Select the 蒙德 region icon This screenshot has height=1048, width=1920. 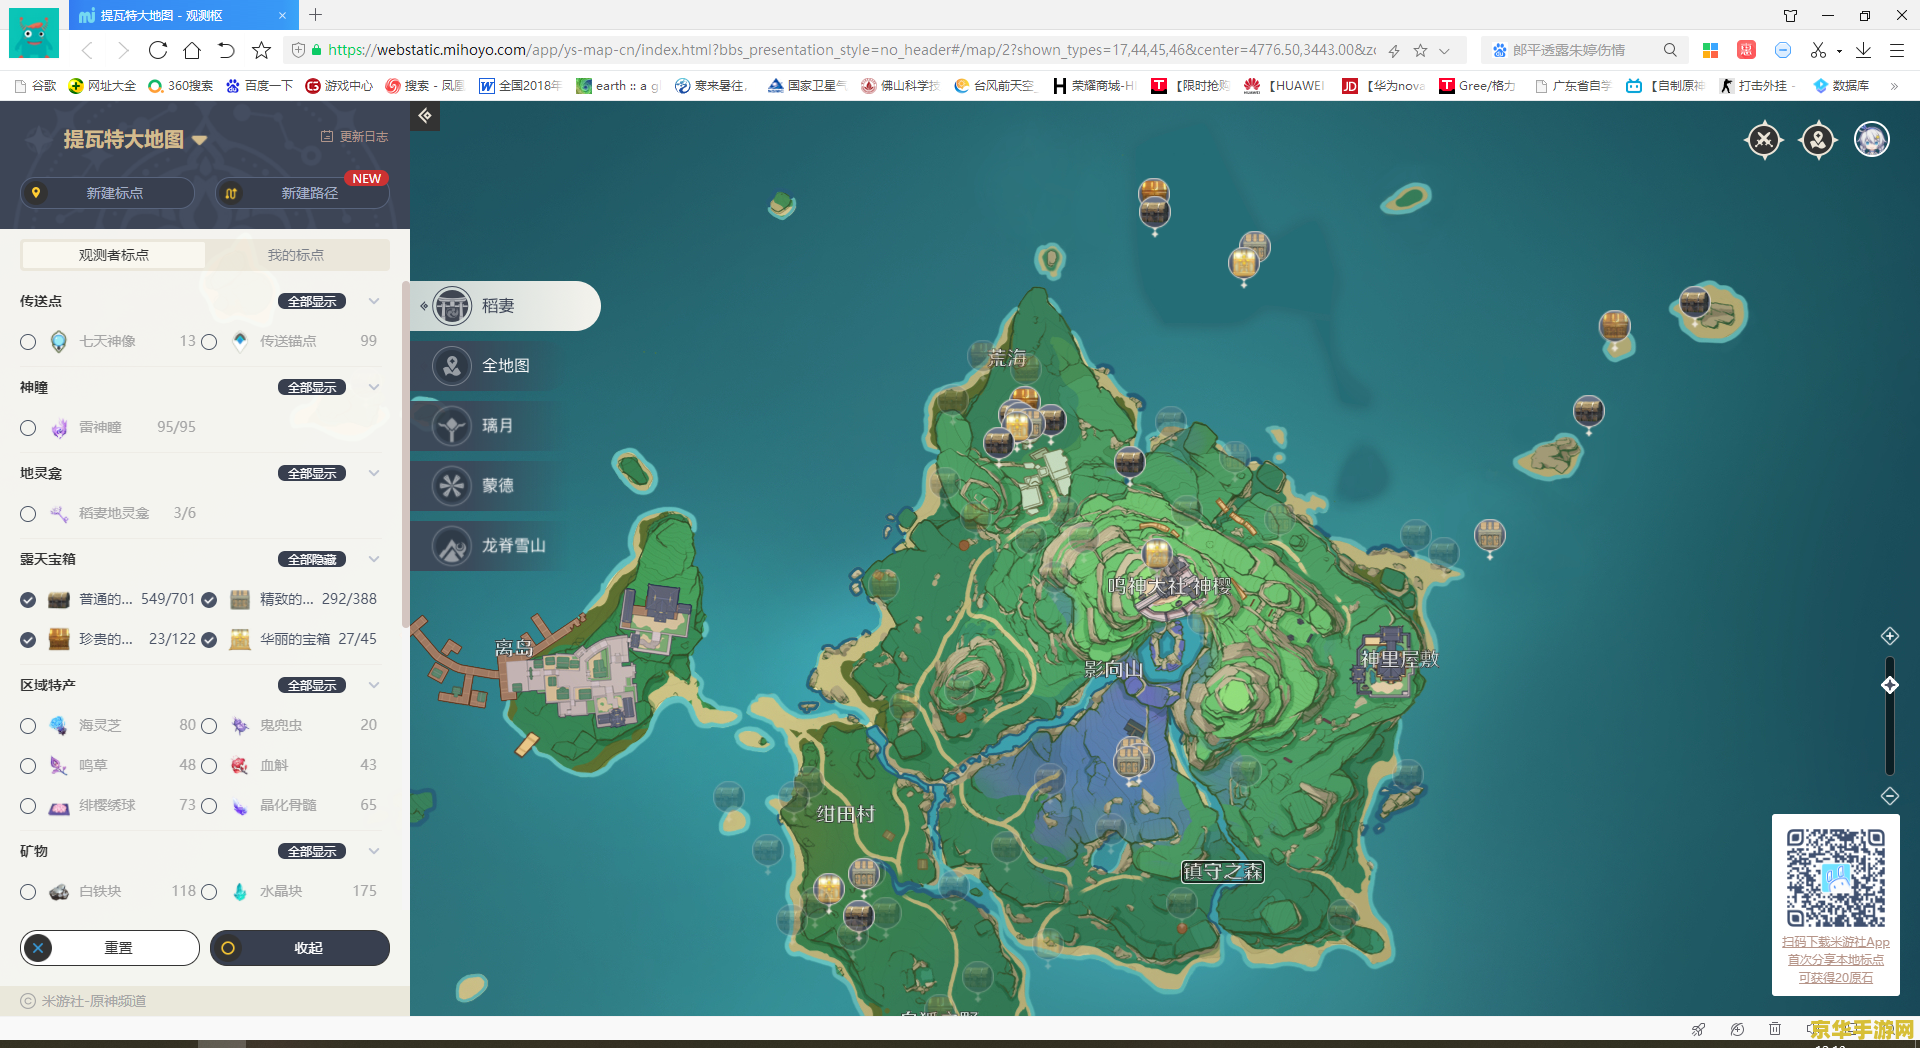(452, 486)
